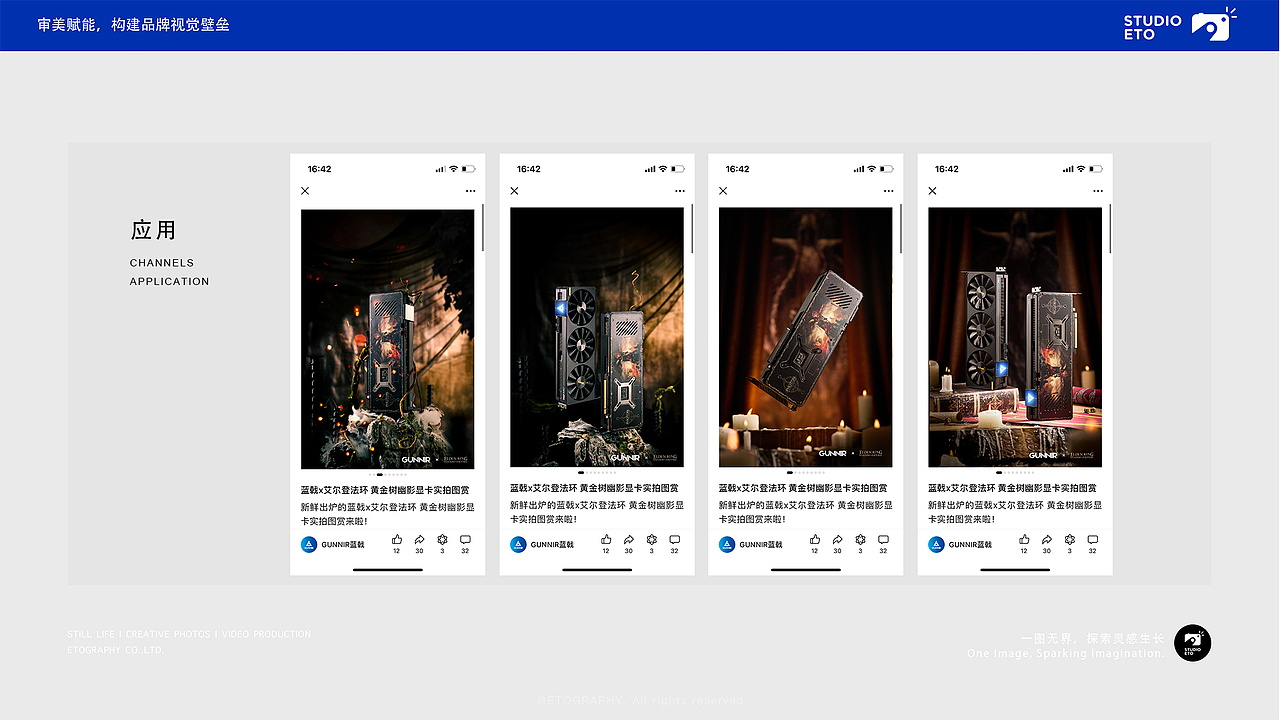The width and height of the screenshot is (1280, 720).
Task: Tap the thumbs-up like icon in the first phone
Action: [x=397, y=539]
